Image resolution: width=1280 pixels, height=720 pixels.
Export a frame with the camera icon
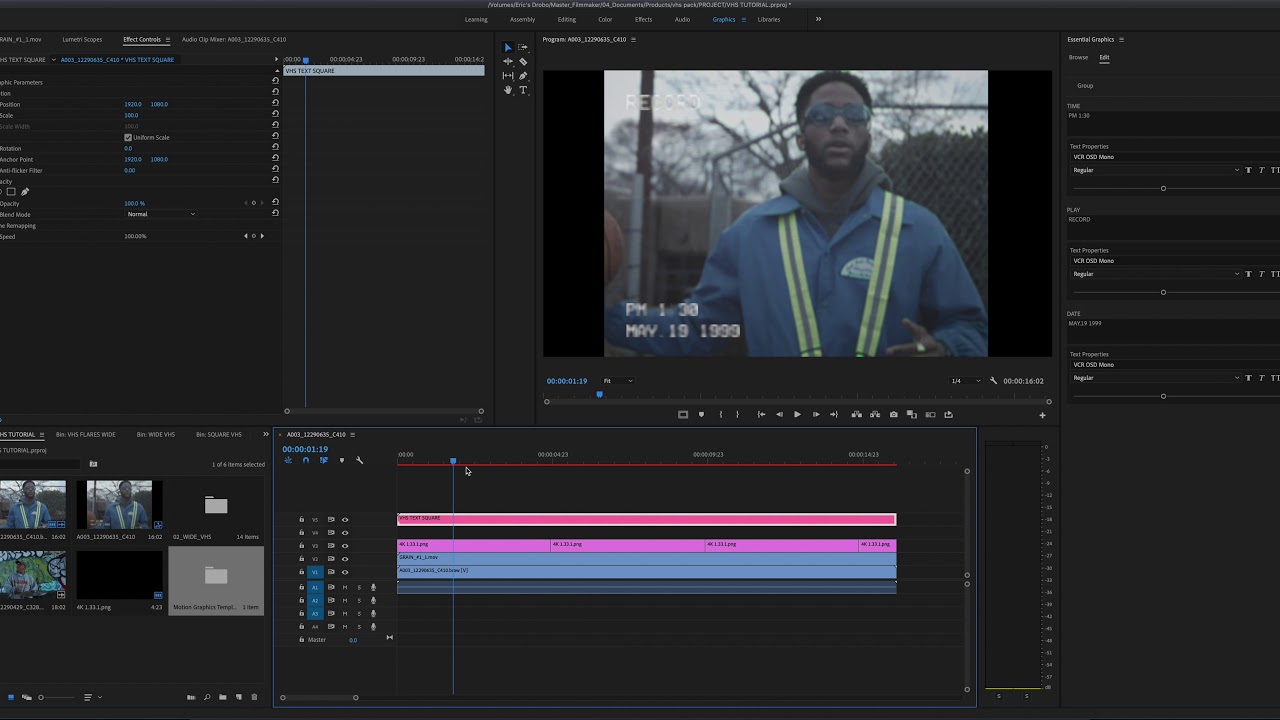click(894, 414)
